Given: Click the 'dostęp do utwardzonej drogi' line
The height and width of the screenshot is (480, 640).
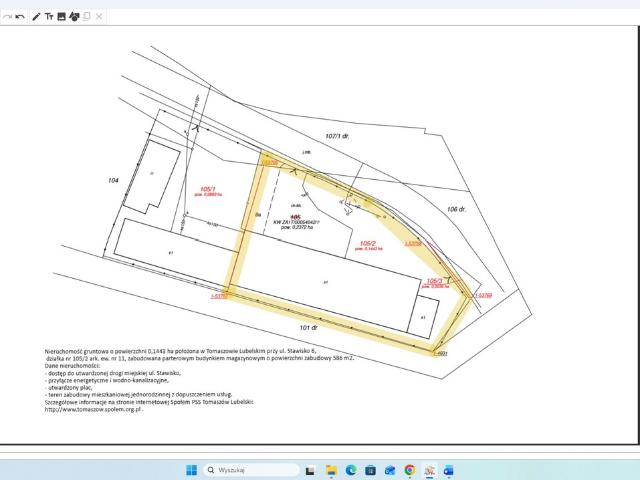Looking at the screenshot, I should [113, 373].
